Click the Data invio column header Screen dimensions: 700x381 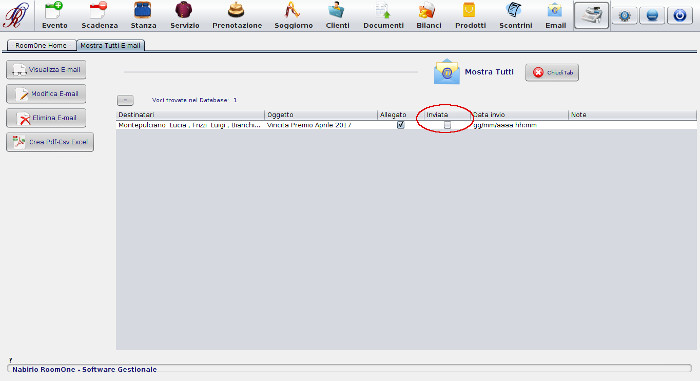(520, 115)
